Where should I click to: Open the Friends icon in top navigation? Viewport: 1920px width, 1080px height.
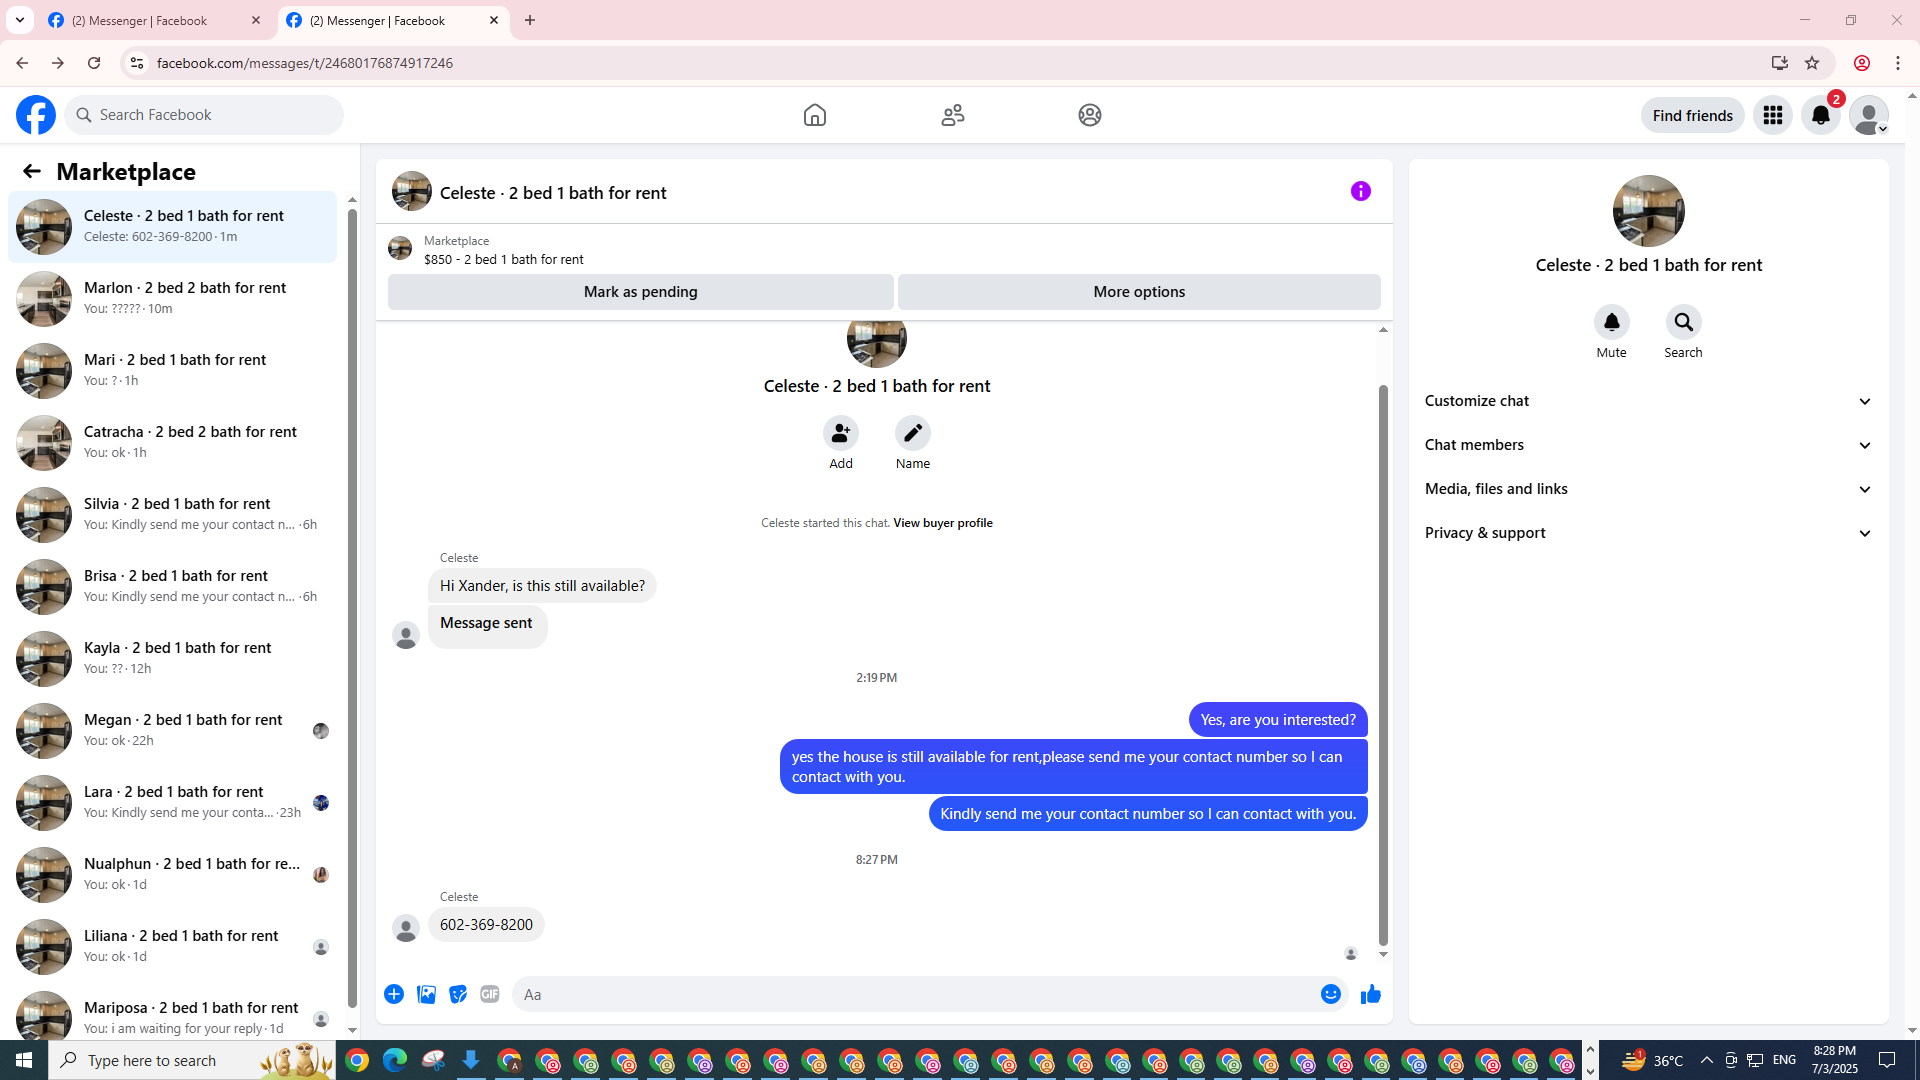[x=952, y=115]
